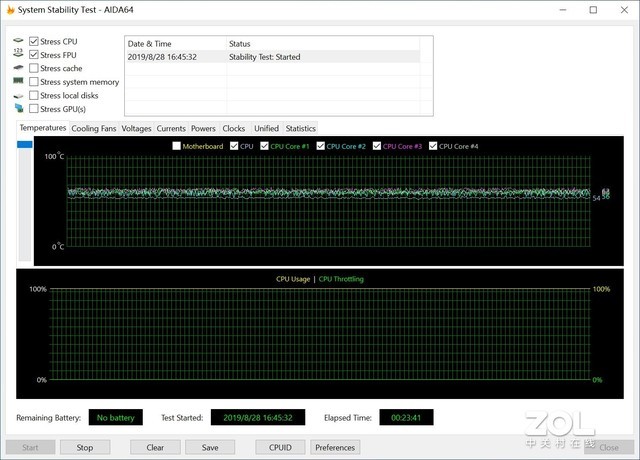Uncheck the Stress CPU checkbox
This screenshot has height=460, width=640.
(34, 41)
